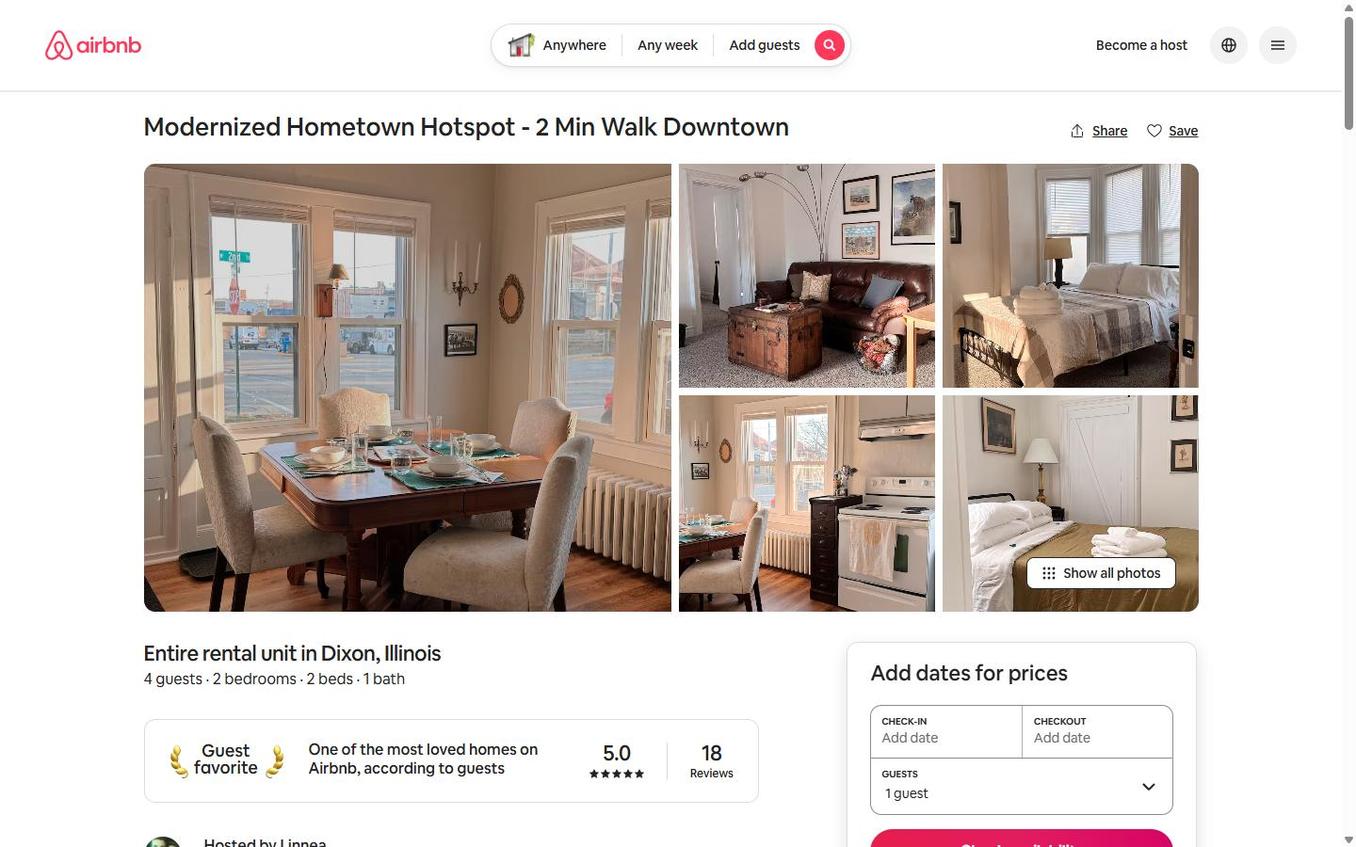Open the globe language selector
The image size is (1356, 847).
tap(1229, 45)
